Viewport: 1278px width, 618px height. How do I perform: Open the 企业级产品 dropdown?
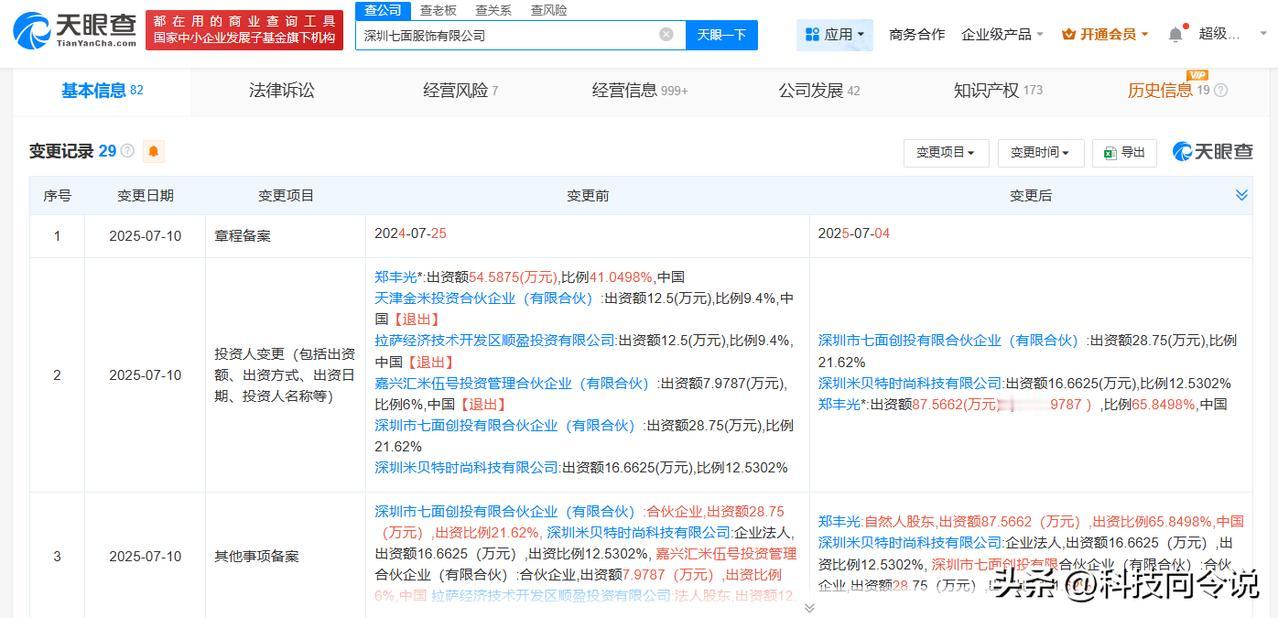pos(1002,34)
